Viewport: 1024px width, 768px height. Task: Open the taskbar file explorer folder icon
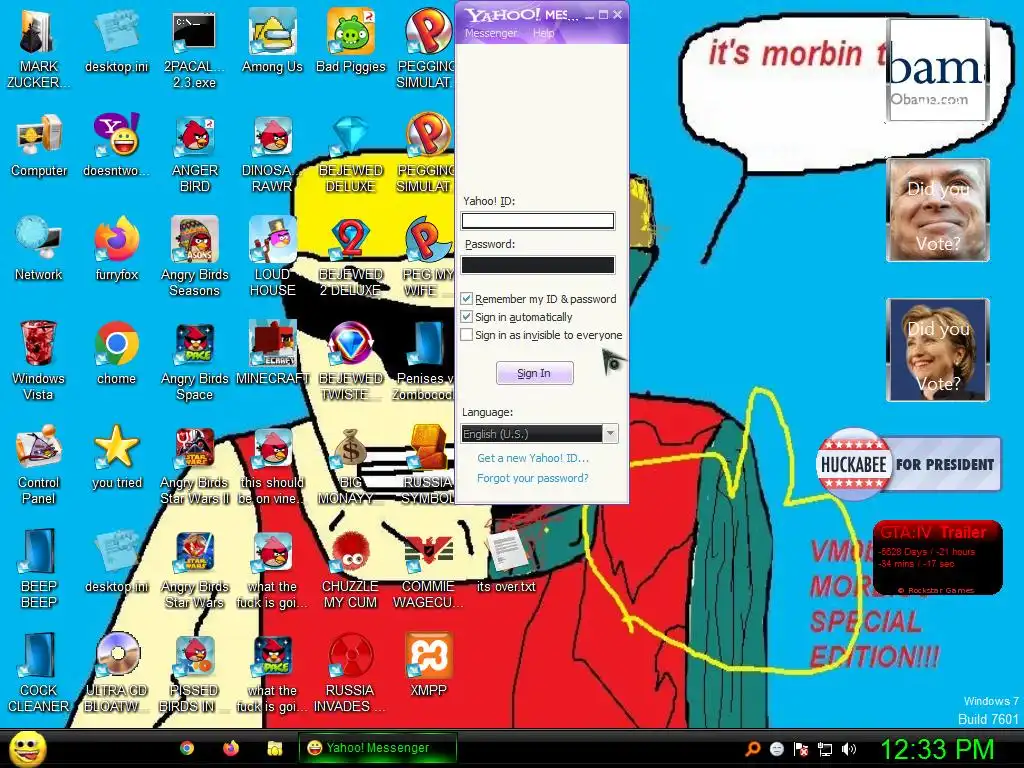[x=274, y=748]
